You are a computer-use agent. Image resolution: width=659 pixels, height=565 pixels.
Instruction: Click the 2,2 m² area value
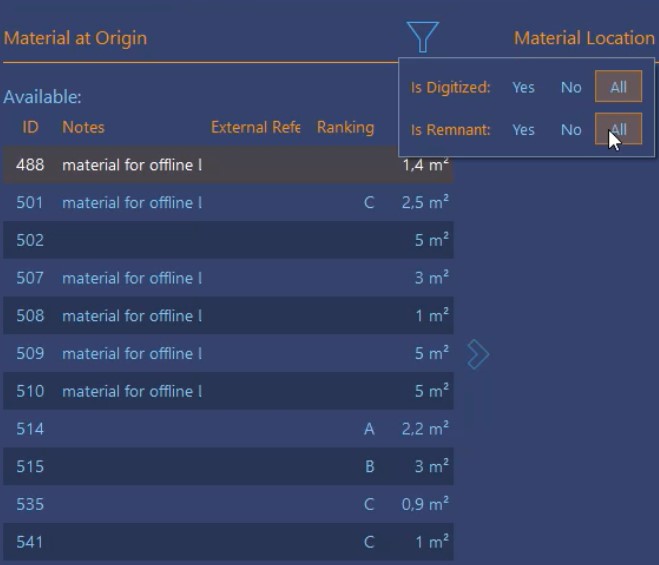pyautogui.click(x=425, y=428)
